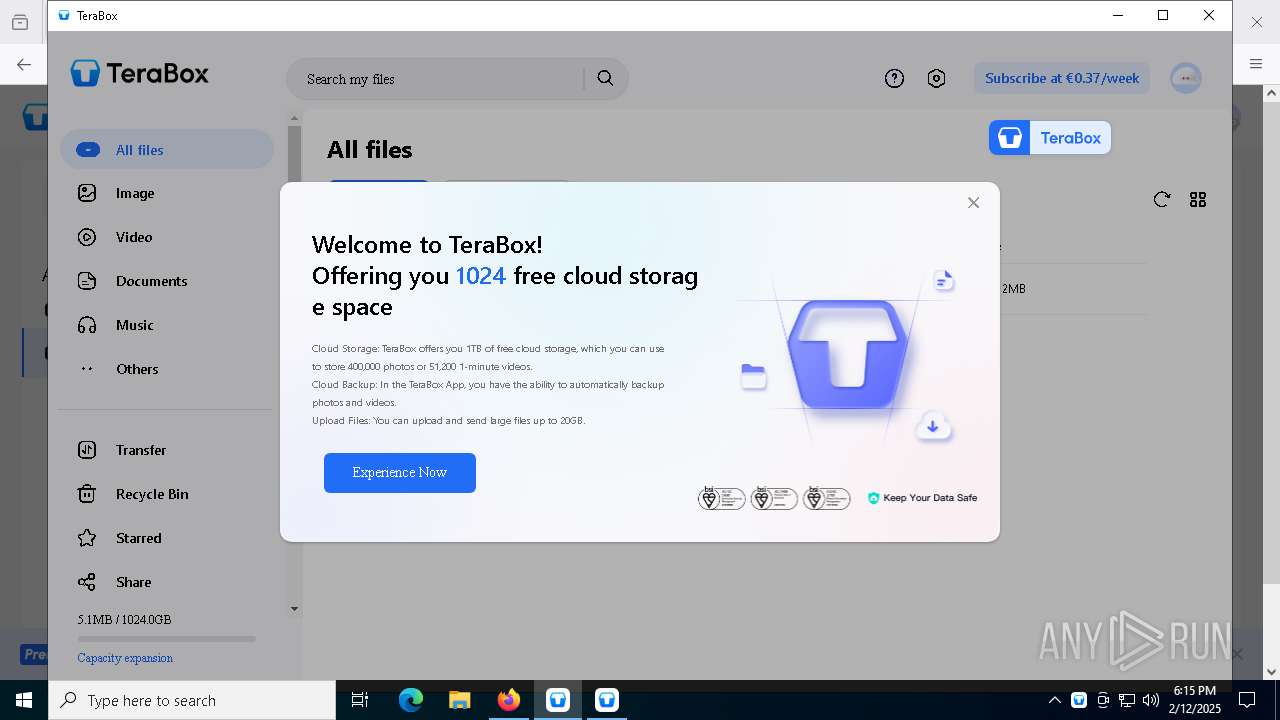
Task: Open File Explorer from taskbar
Action: click(x=459, y=700)
